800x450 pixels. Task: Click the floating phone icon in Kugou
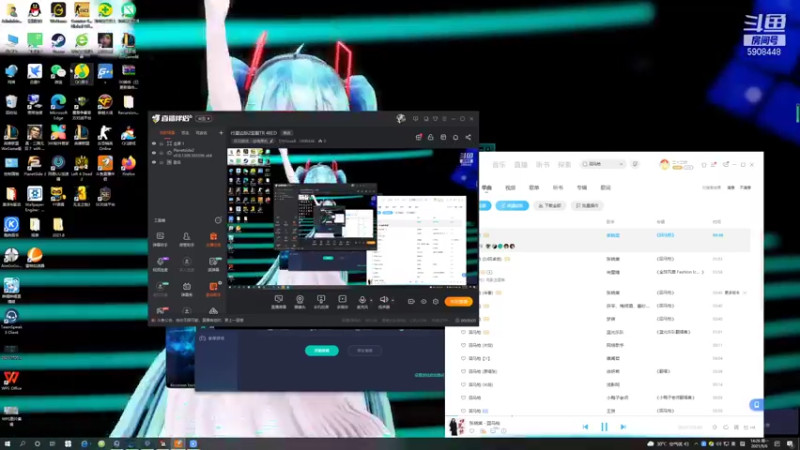point(756,405)
